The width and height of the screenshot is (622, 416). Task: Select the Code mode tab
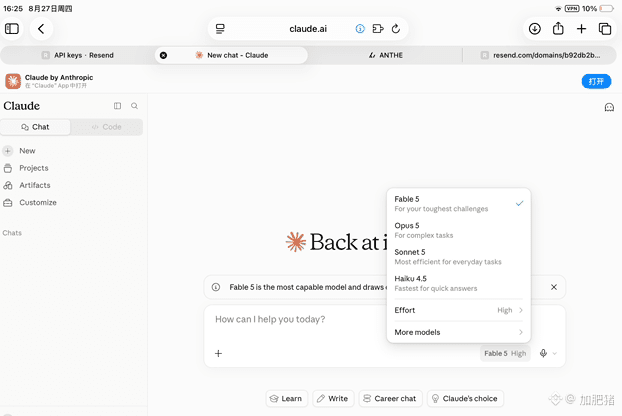pyautogui.click(x=106, y=127)
